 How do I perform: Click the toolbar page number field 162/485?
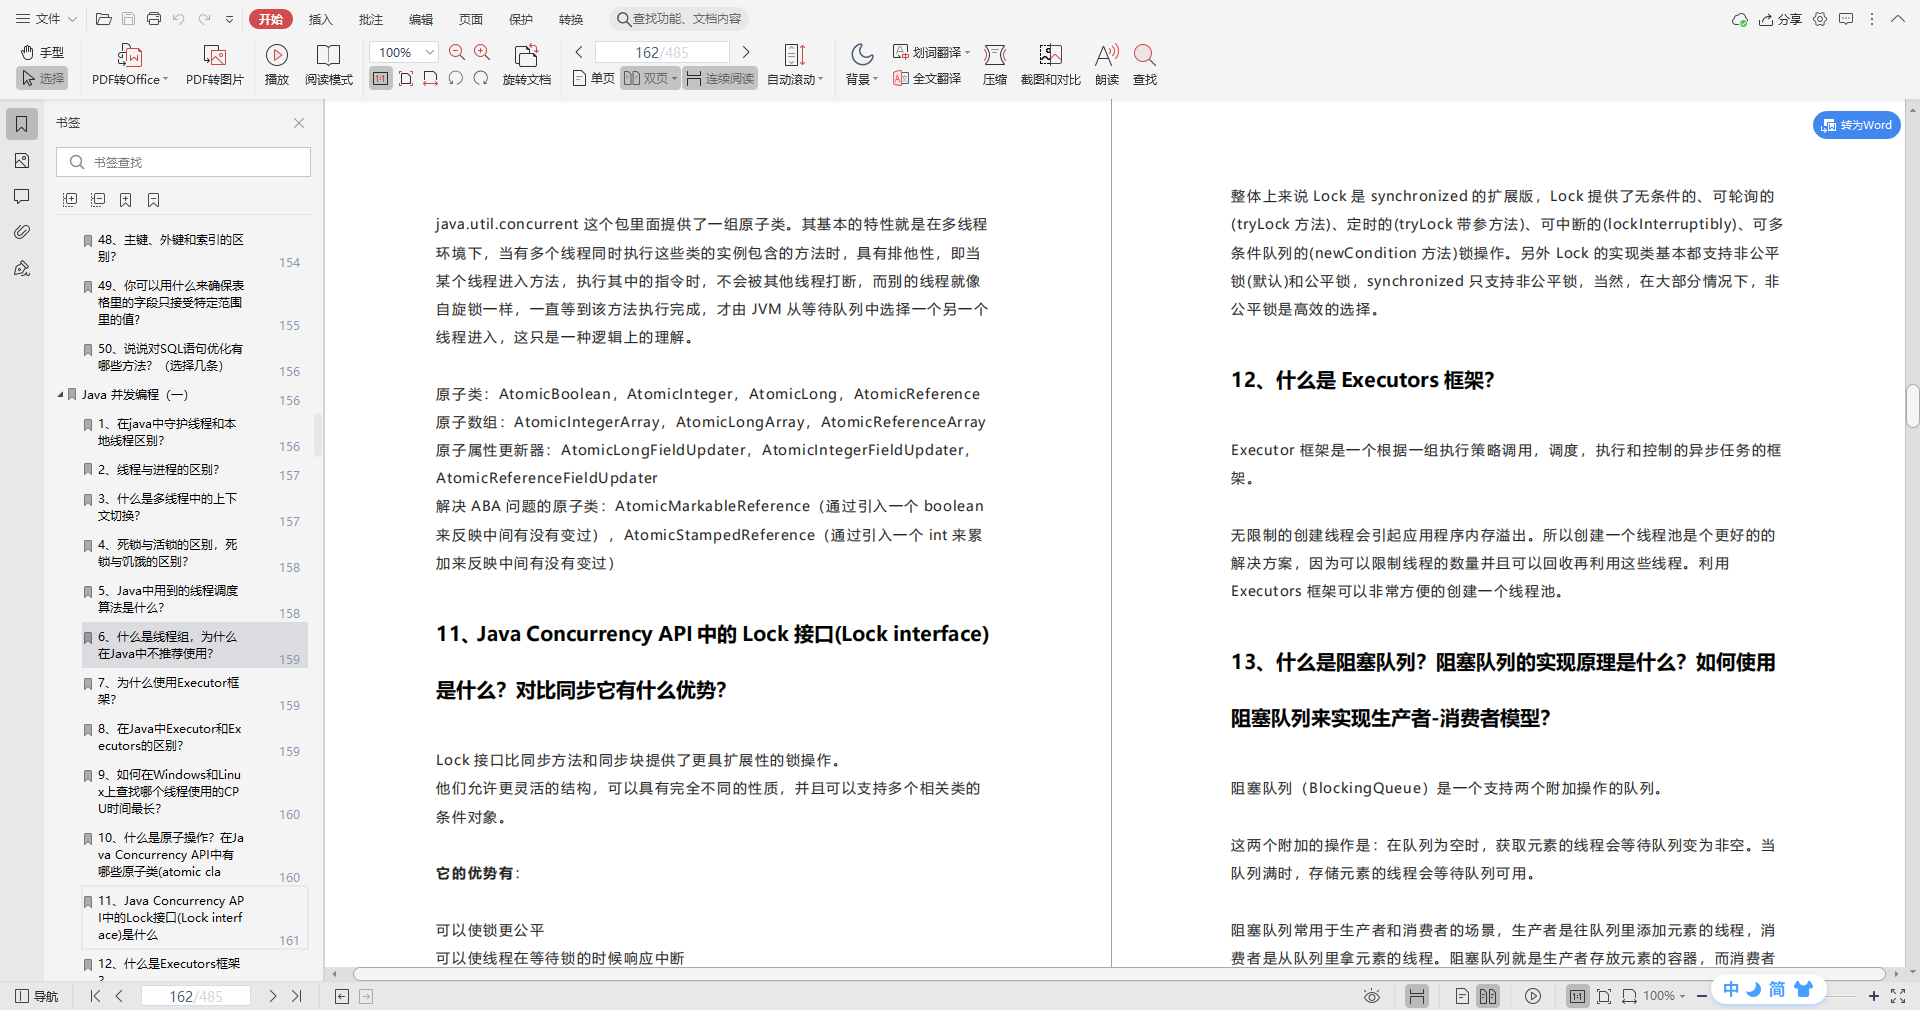click(662, 52)
